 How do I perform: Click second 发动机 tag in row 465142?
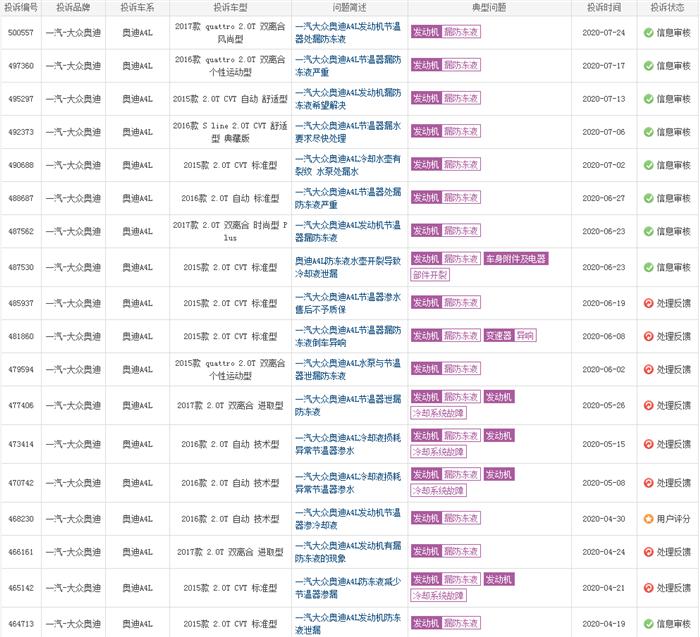point(499,579)
